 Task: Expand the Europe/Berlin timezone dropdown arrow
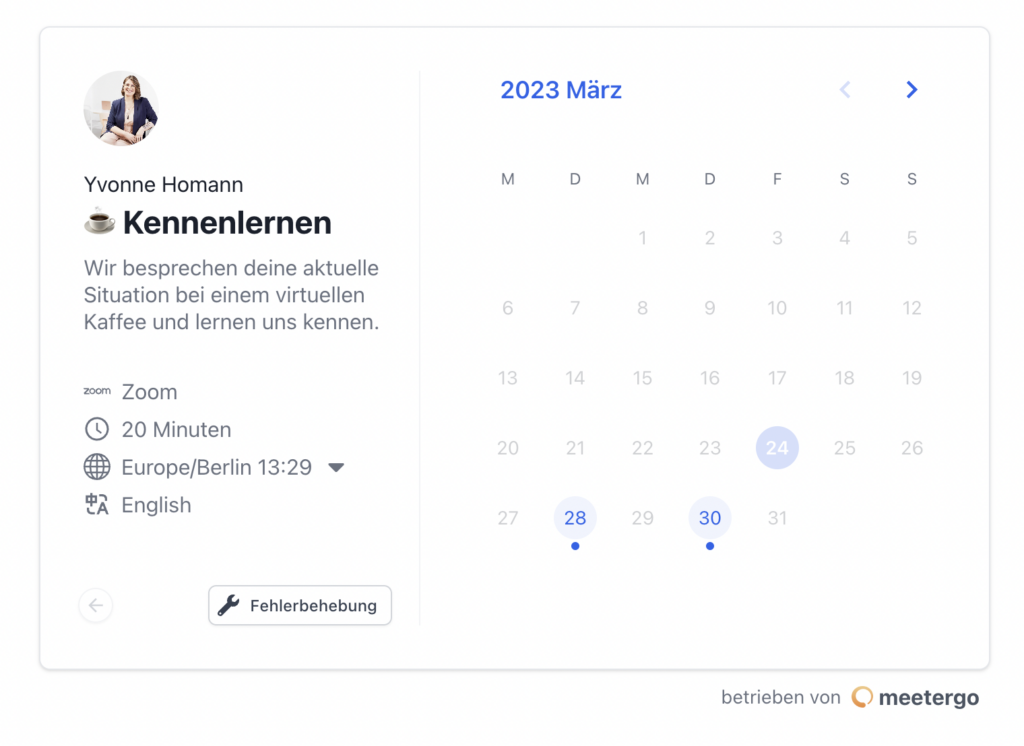336,467
